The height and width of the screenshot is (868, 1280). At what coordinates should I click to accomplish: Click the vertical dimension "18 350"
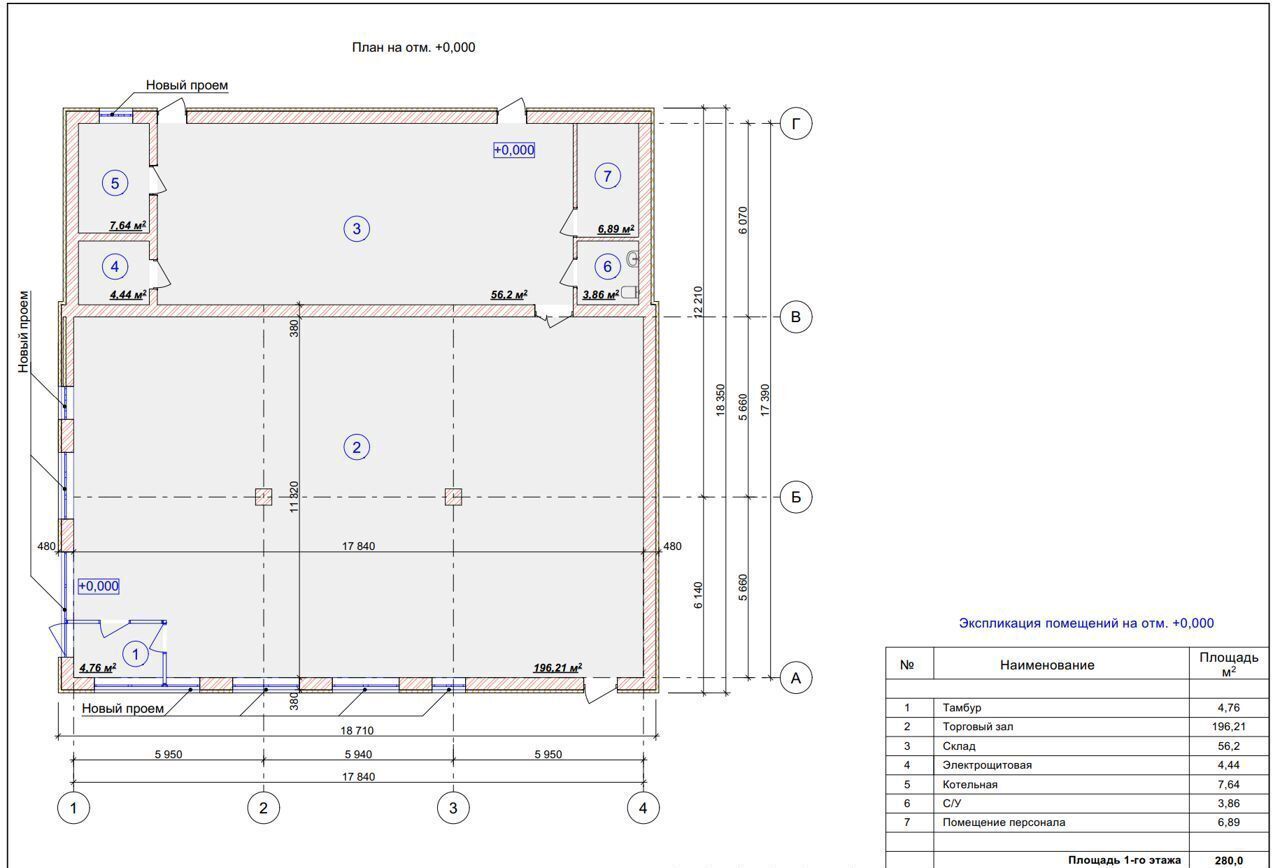click(x=720, y=400)
